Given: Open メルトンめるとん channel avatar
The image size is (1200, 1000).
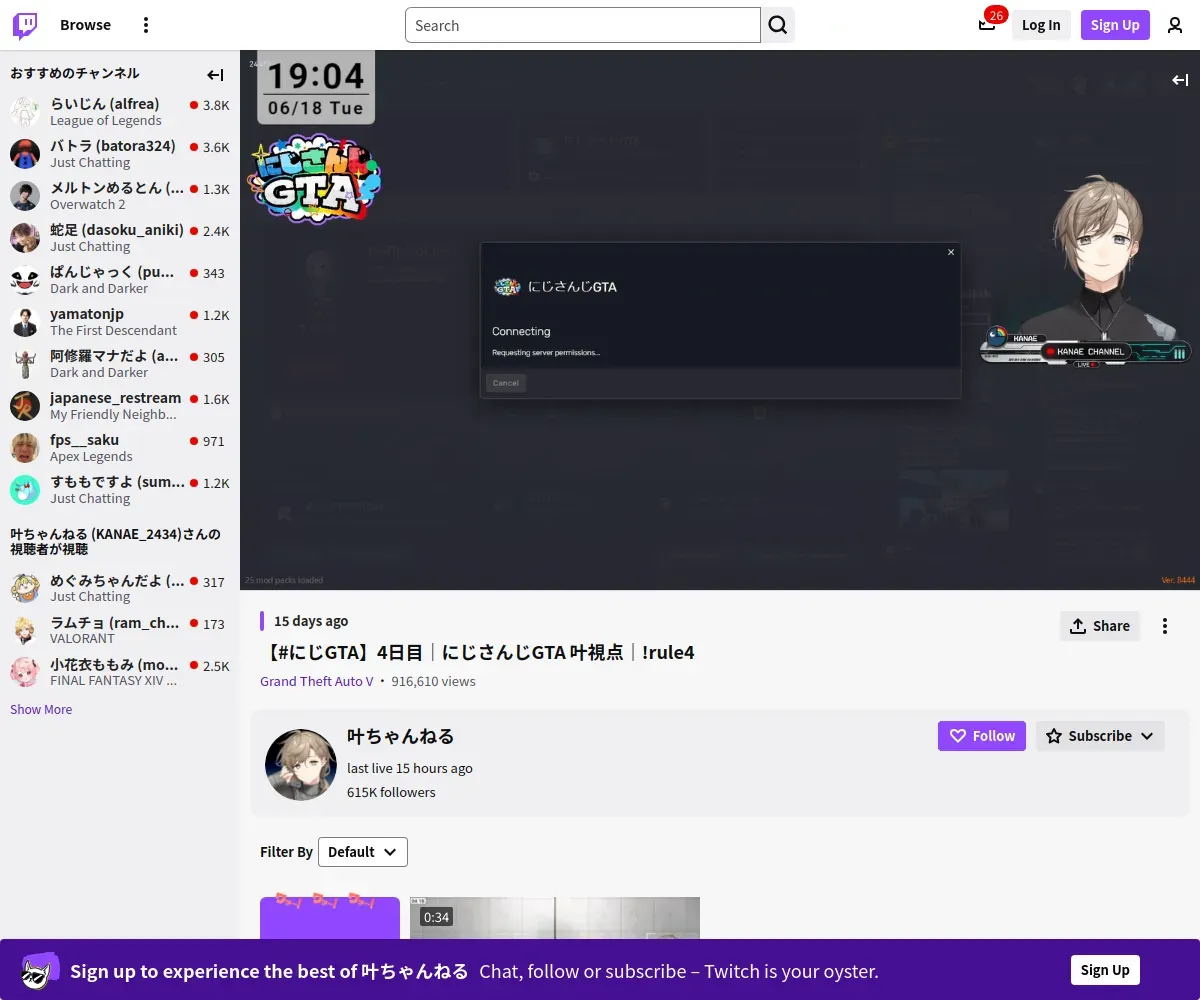Looking at the screenshot, I should point(25,195).
